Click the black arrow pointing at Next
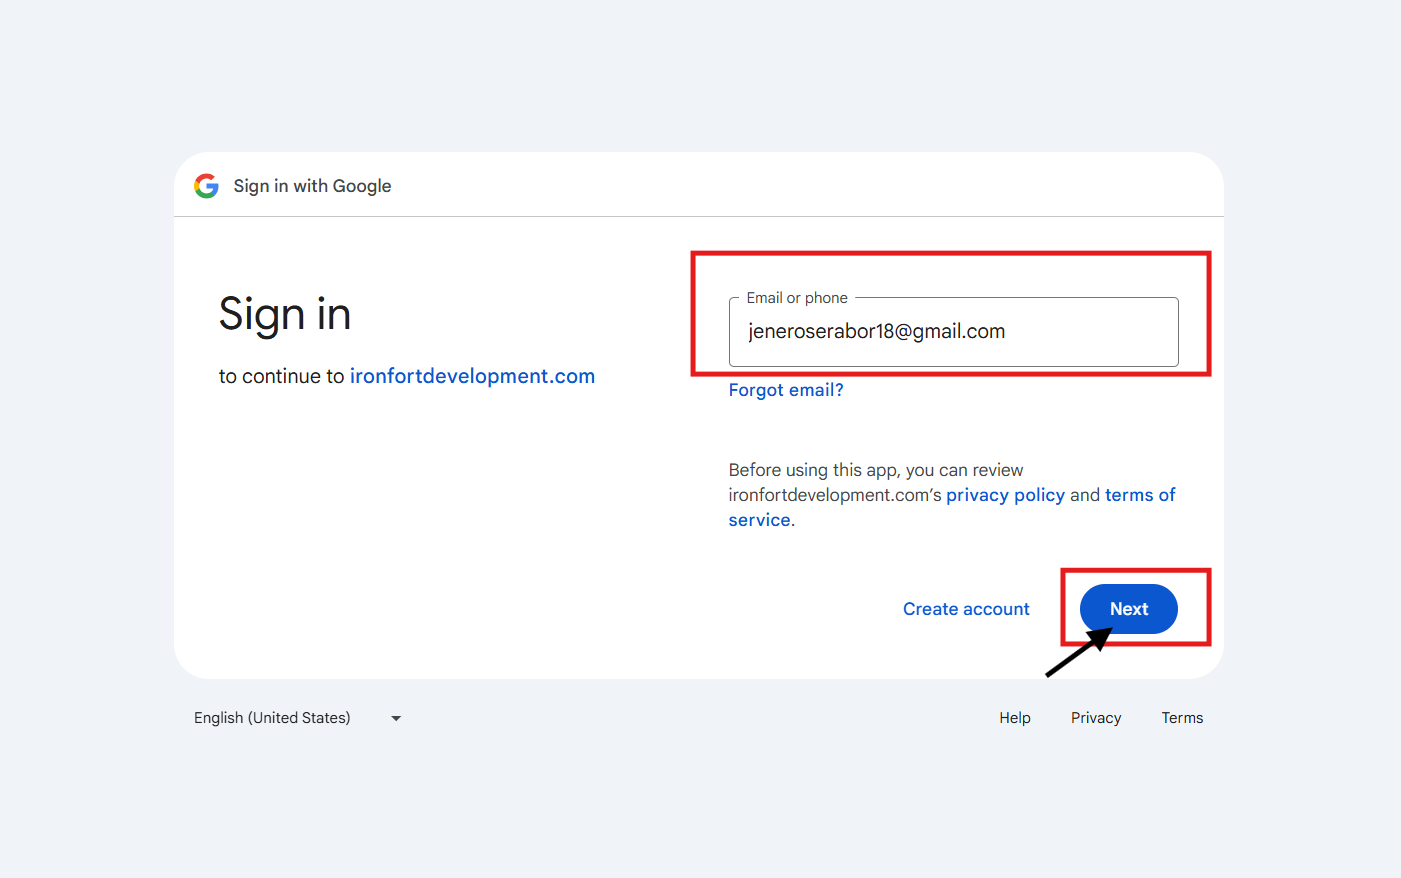 click(1074, 656)
